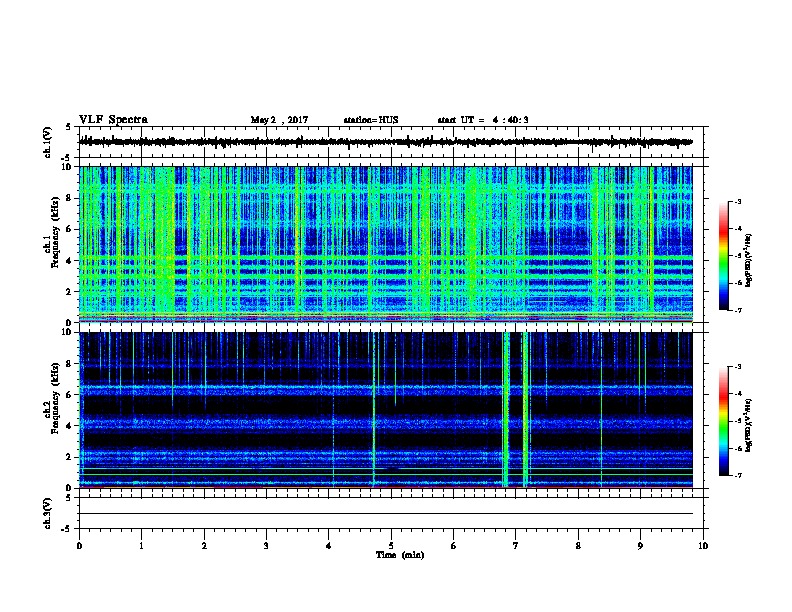
Task: Click tick "3" on the Time axis
Action: (x=266, y=546)
